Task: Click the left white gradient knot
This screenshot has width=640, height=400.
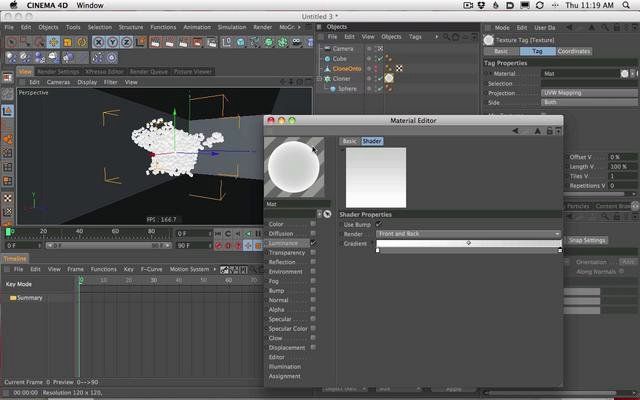Action: 378,250
